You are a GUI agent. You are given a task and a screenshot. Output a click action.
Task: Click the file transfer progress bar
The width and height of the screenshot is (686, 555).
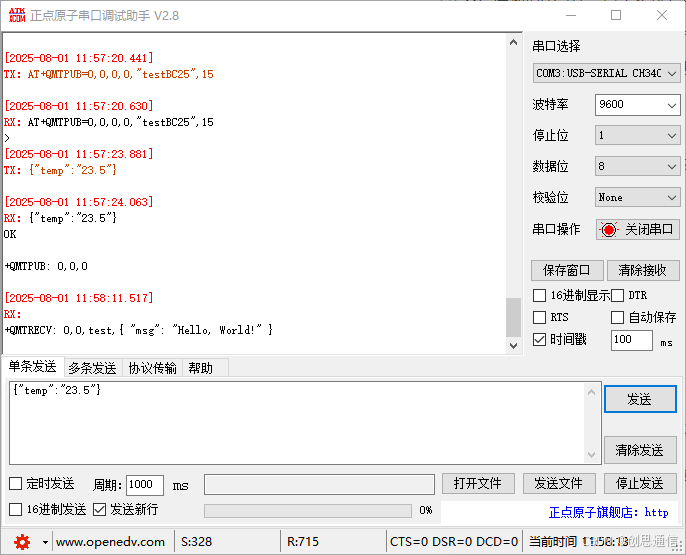(308, 511)
